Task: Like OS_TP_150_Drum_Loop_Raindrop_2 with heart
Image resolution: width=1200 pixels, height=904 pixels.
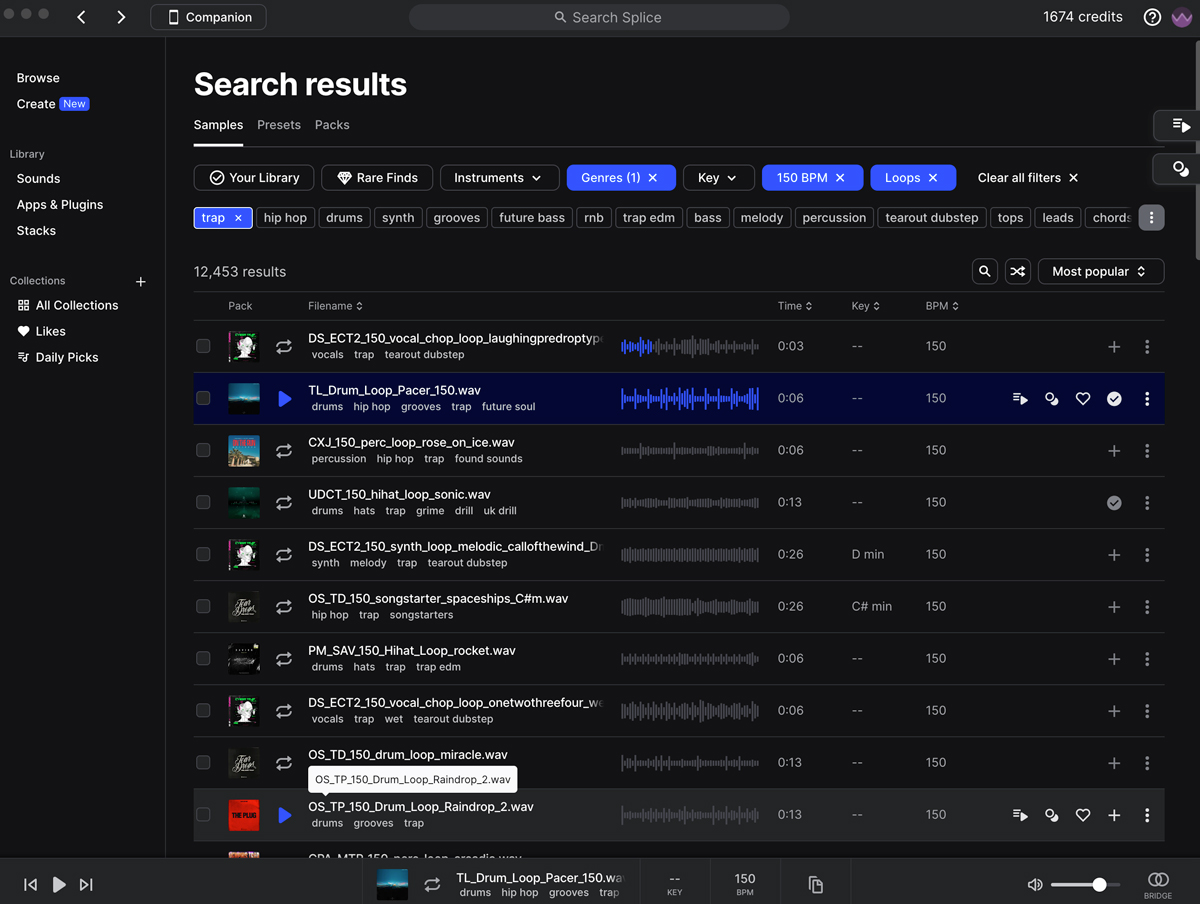Action: pos(1083,815)
